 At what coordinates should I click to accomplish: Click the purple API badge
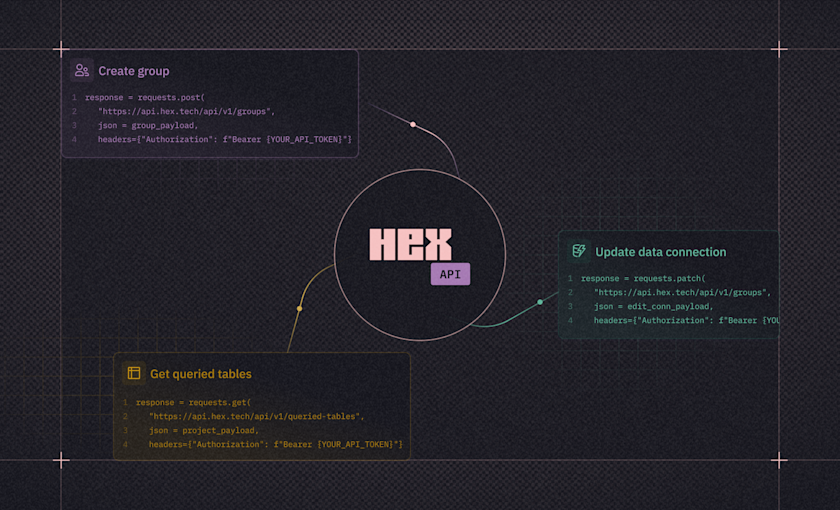[x=450, y=274]
